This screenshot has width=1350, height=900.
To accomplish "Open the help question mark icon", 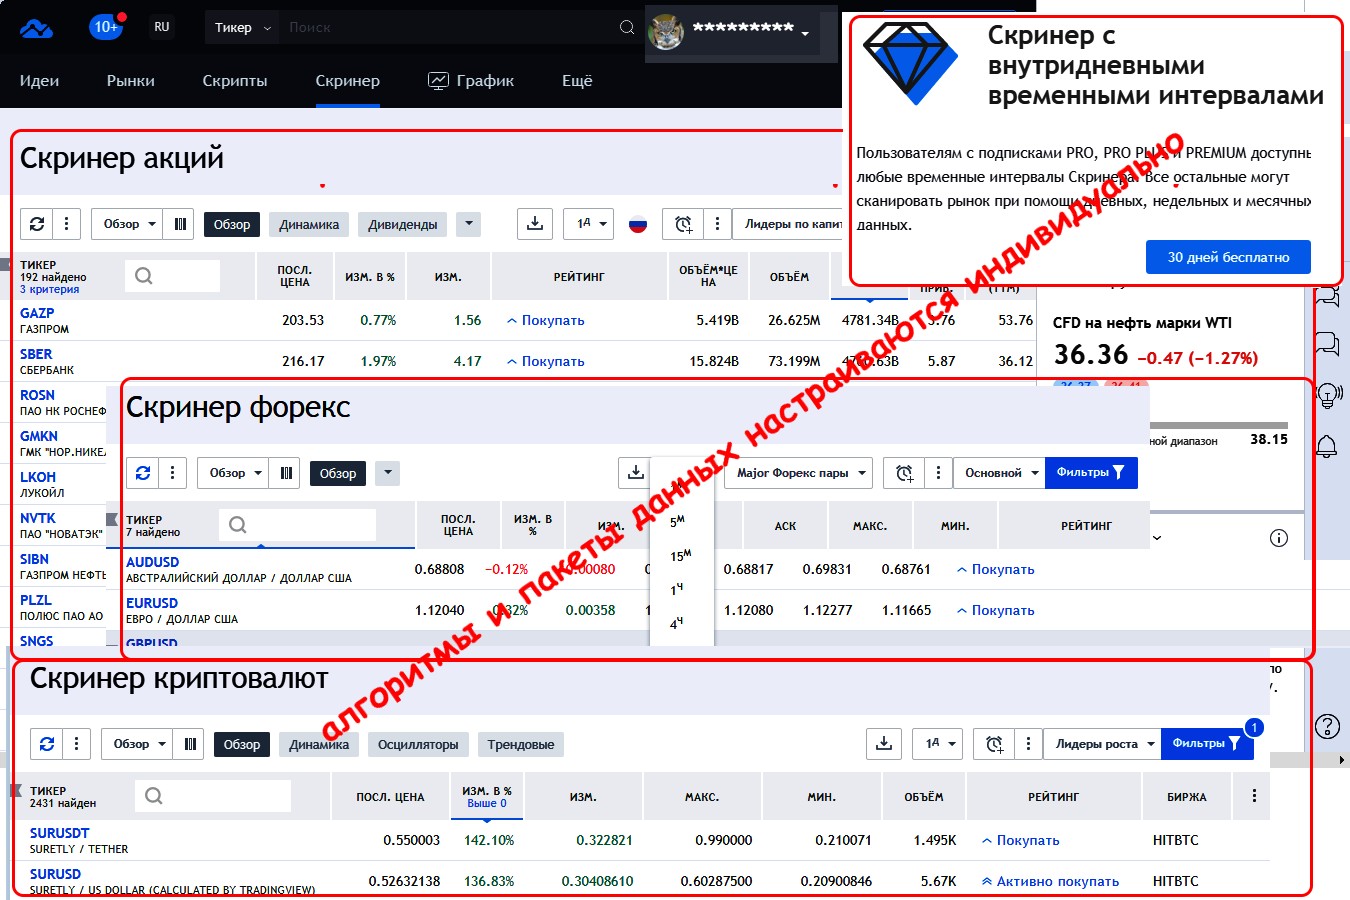I will (x=1327, y=727).
